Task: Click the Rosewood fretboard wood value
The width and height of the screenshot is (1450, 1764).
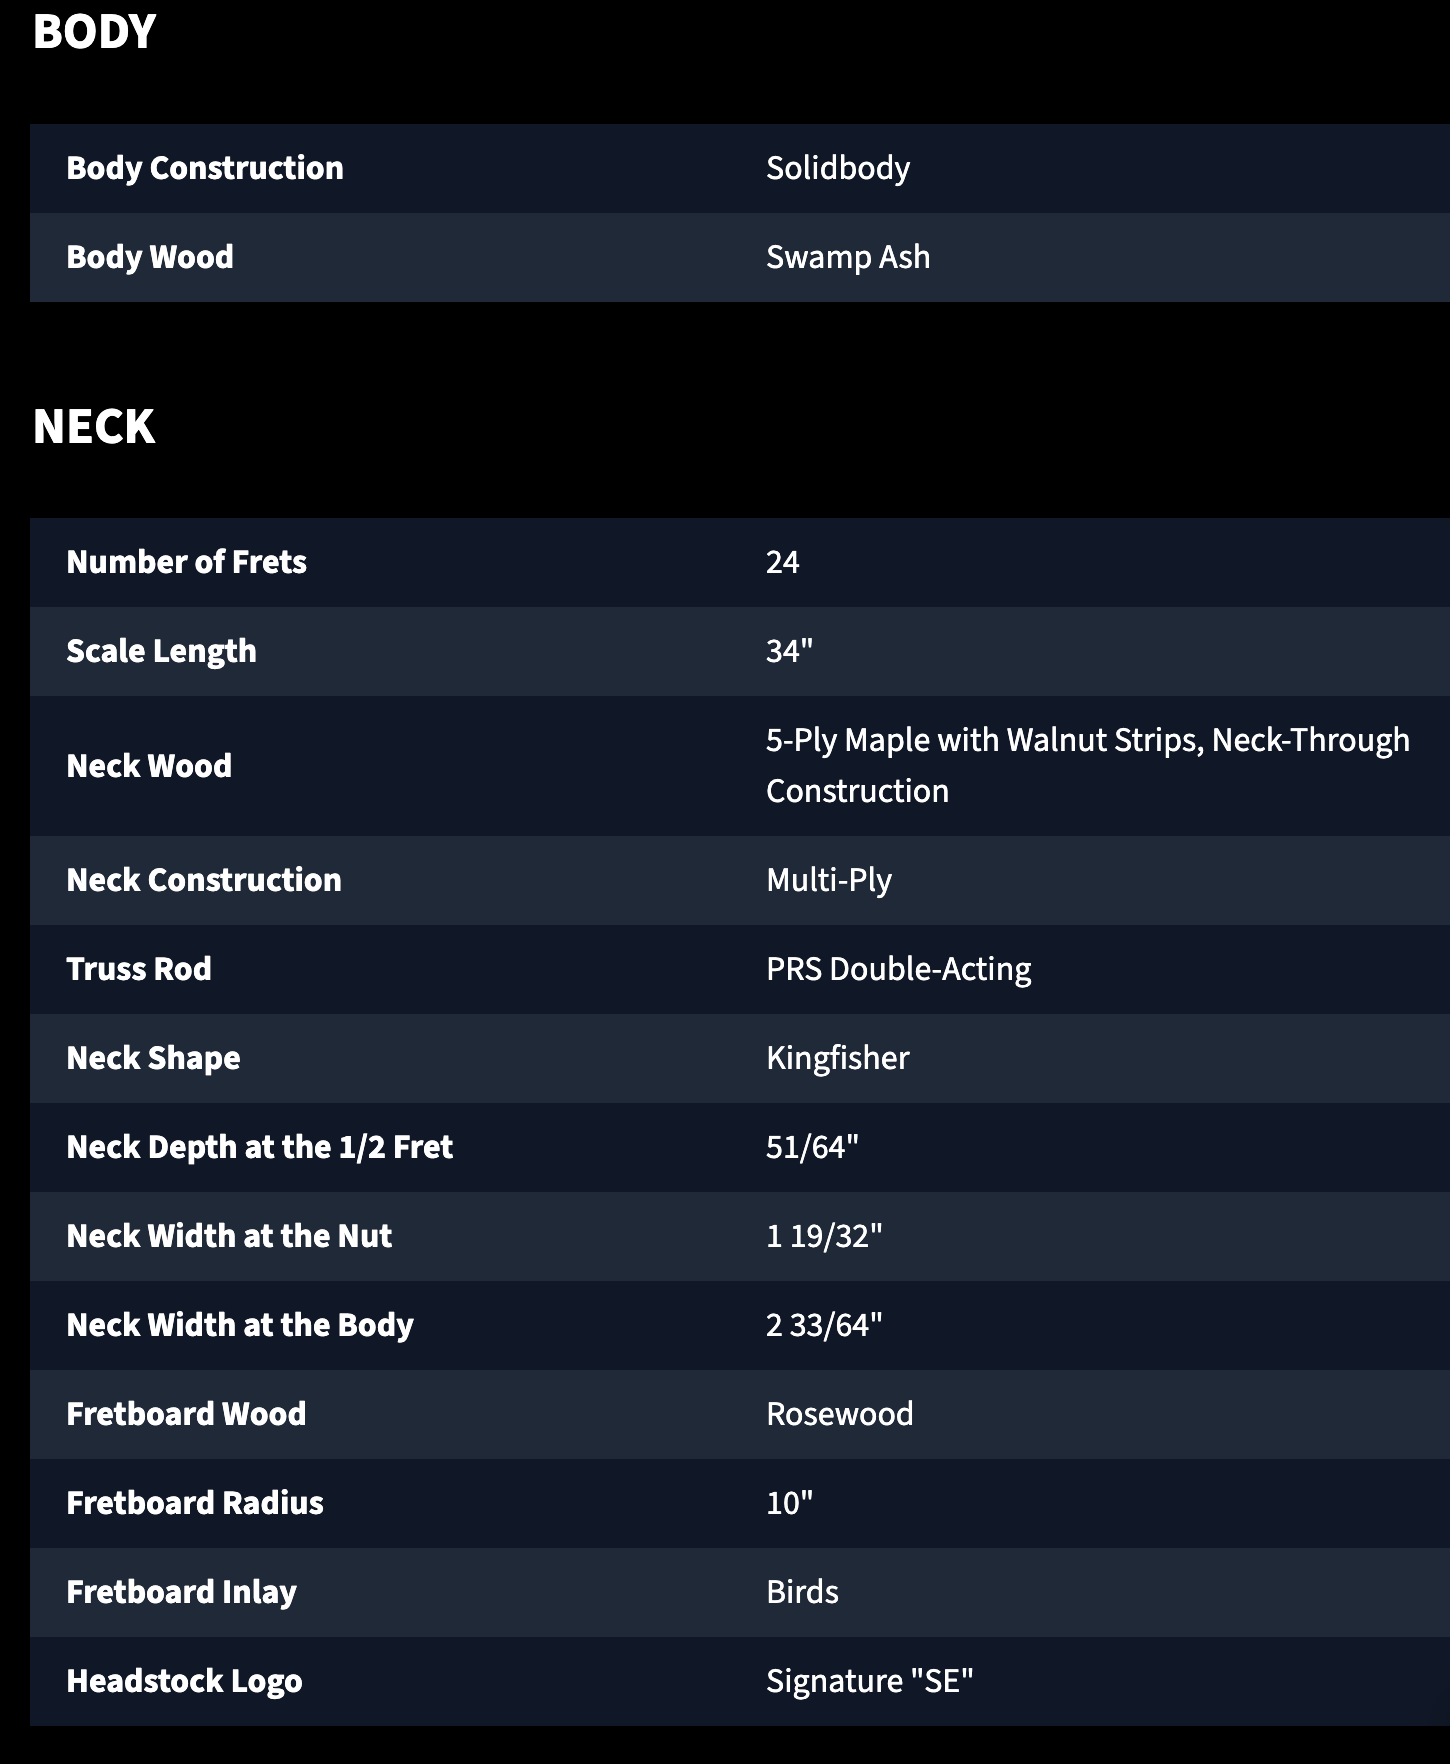Action: (840, 1414)
